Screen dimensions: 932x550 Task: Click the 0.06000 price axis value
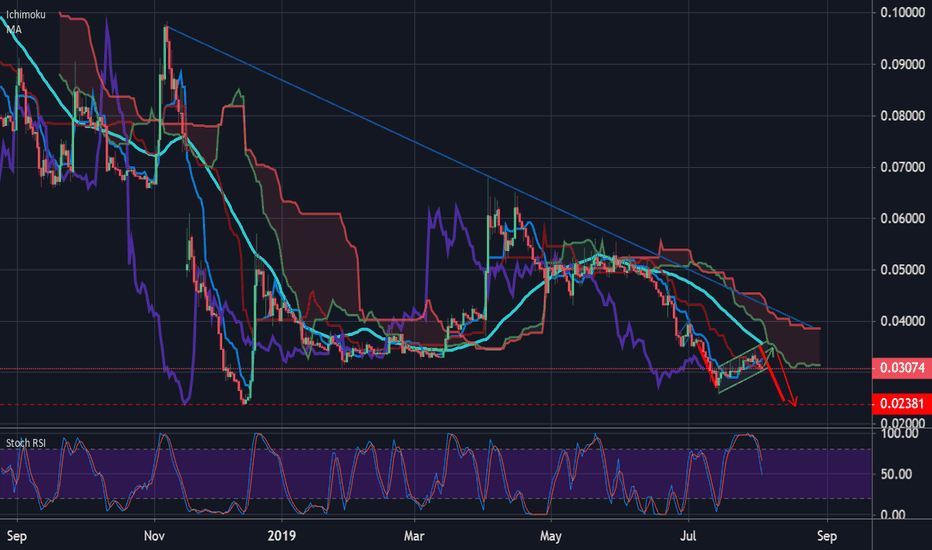902,218
